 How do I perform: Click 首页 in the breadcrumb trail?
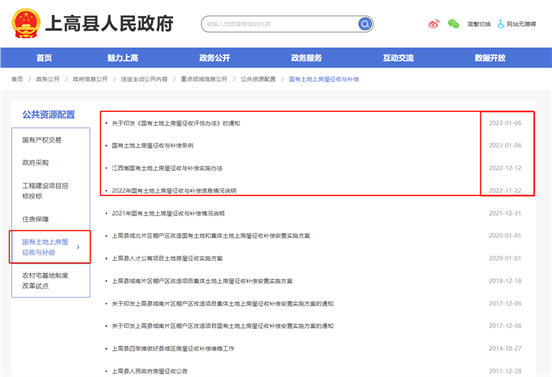17,79
